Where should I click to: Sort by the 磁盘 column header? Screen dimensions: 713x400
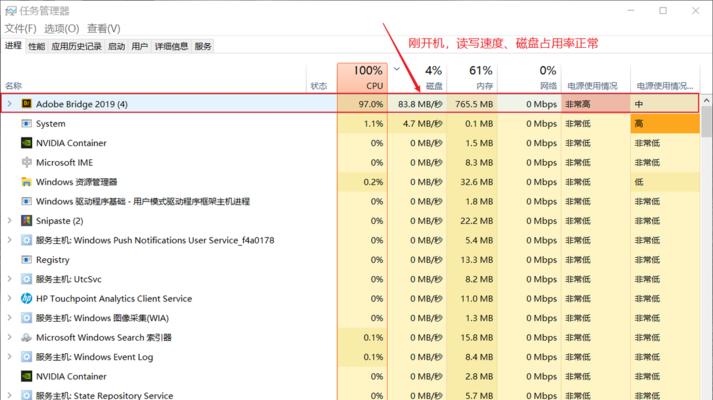[417, 78]
